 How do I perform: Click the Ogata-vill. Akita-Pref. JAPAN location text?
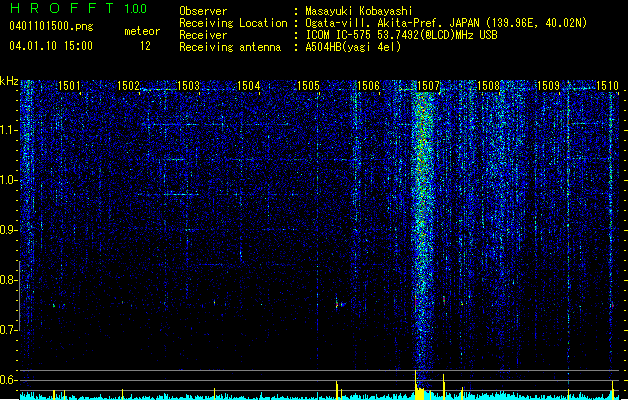(x=446, y=23)
